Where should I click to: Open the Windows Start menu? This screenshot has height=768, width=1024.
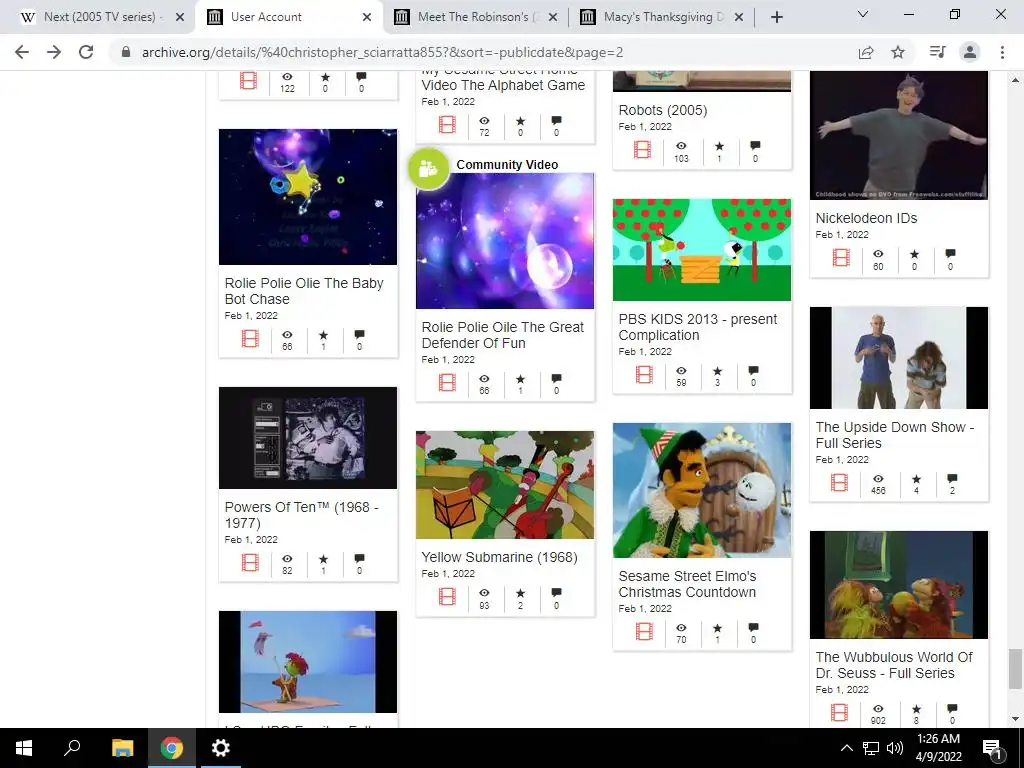24,748
